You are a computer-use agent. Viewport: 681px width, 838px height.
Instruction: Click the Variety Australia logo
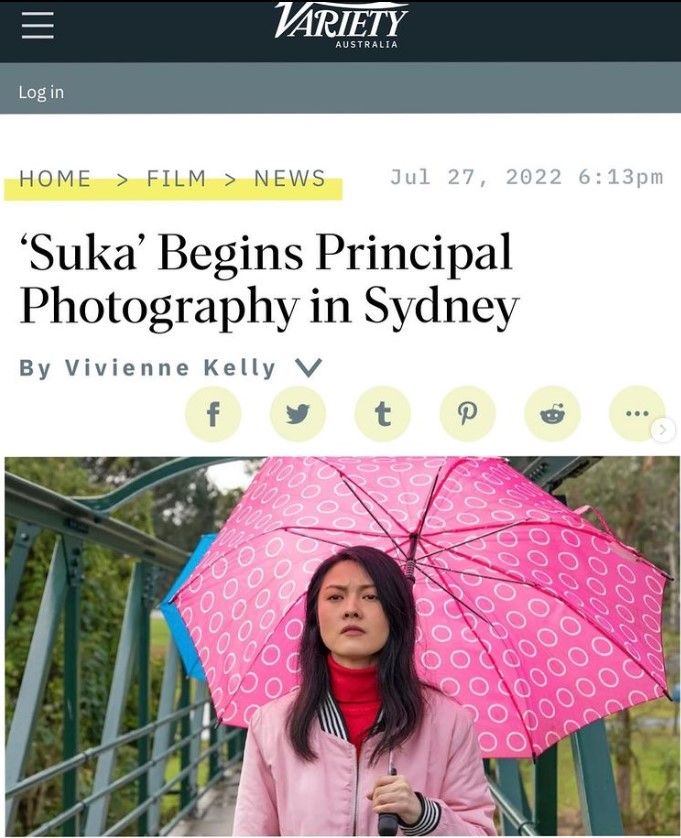pos(340,25)
